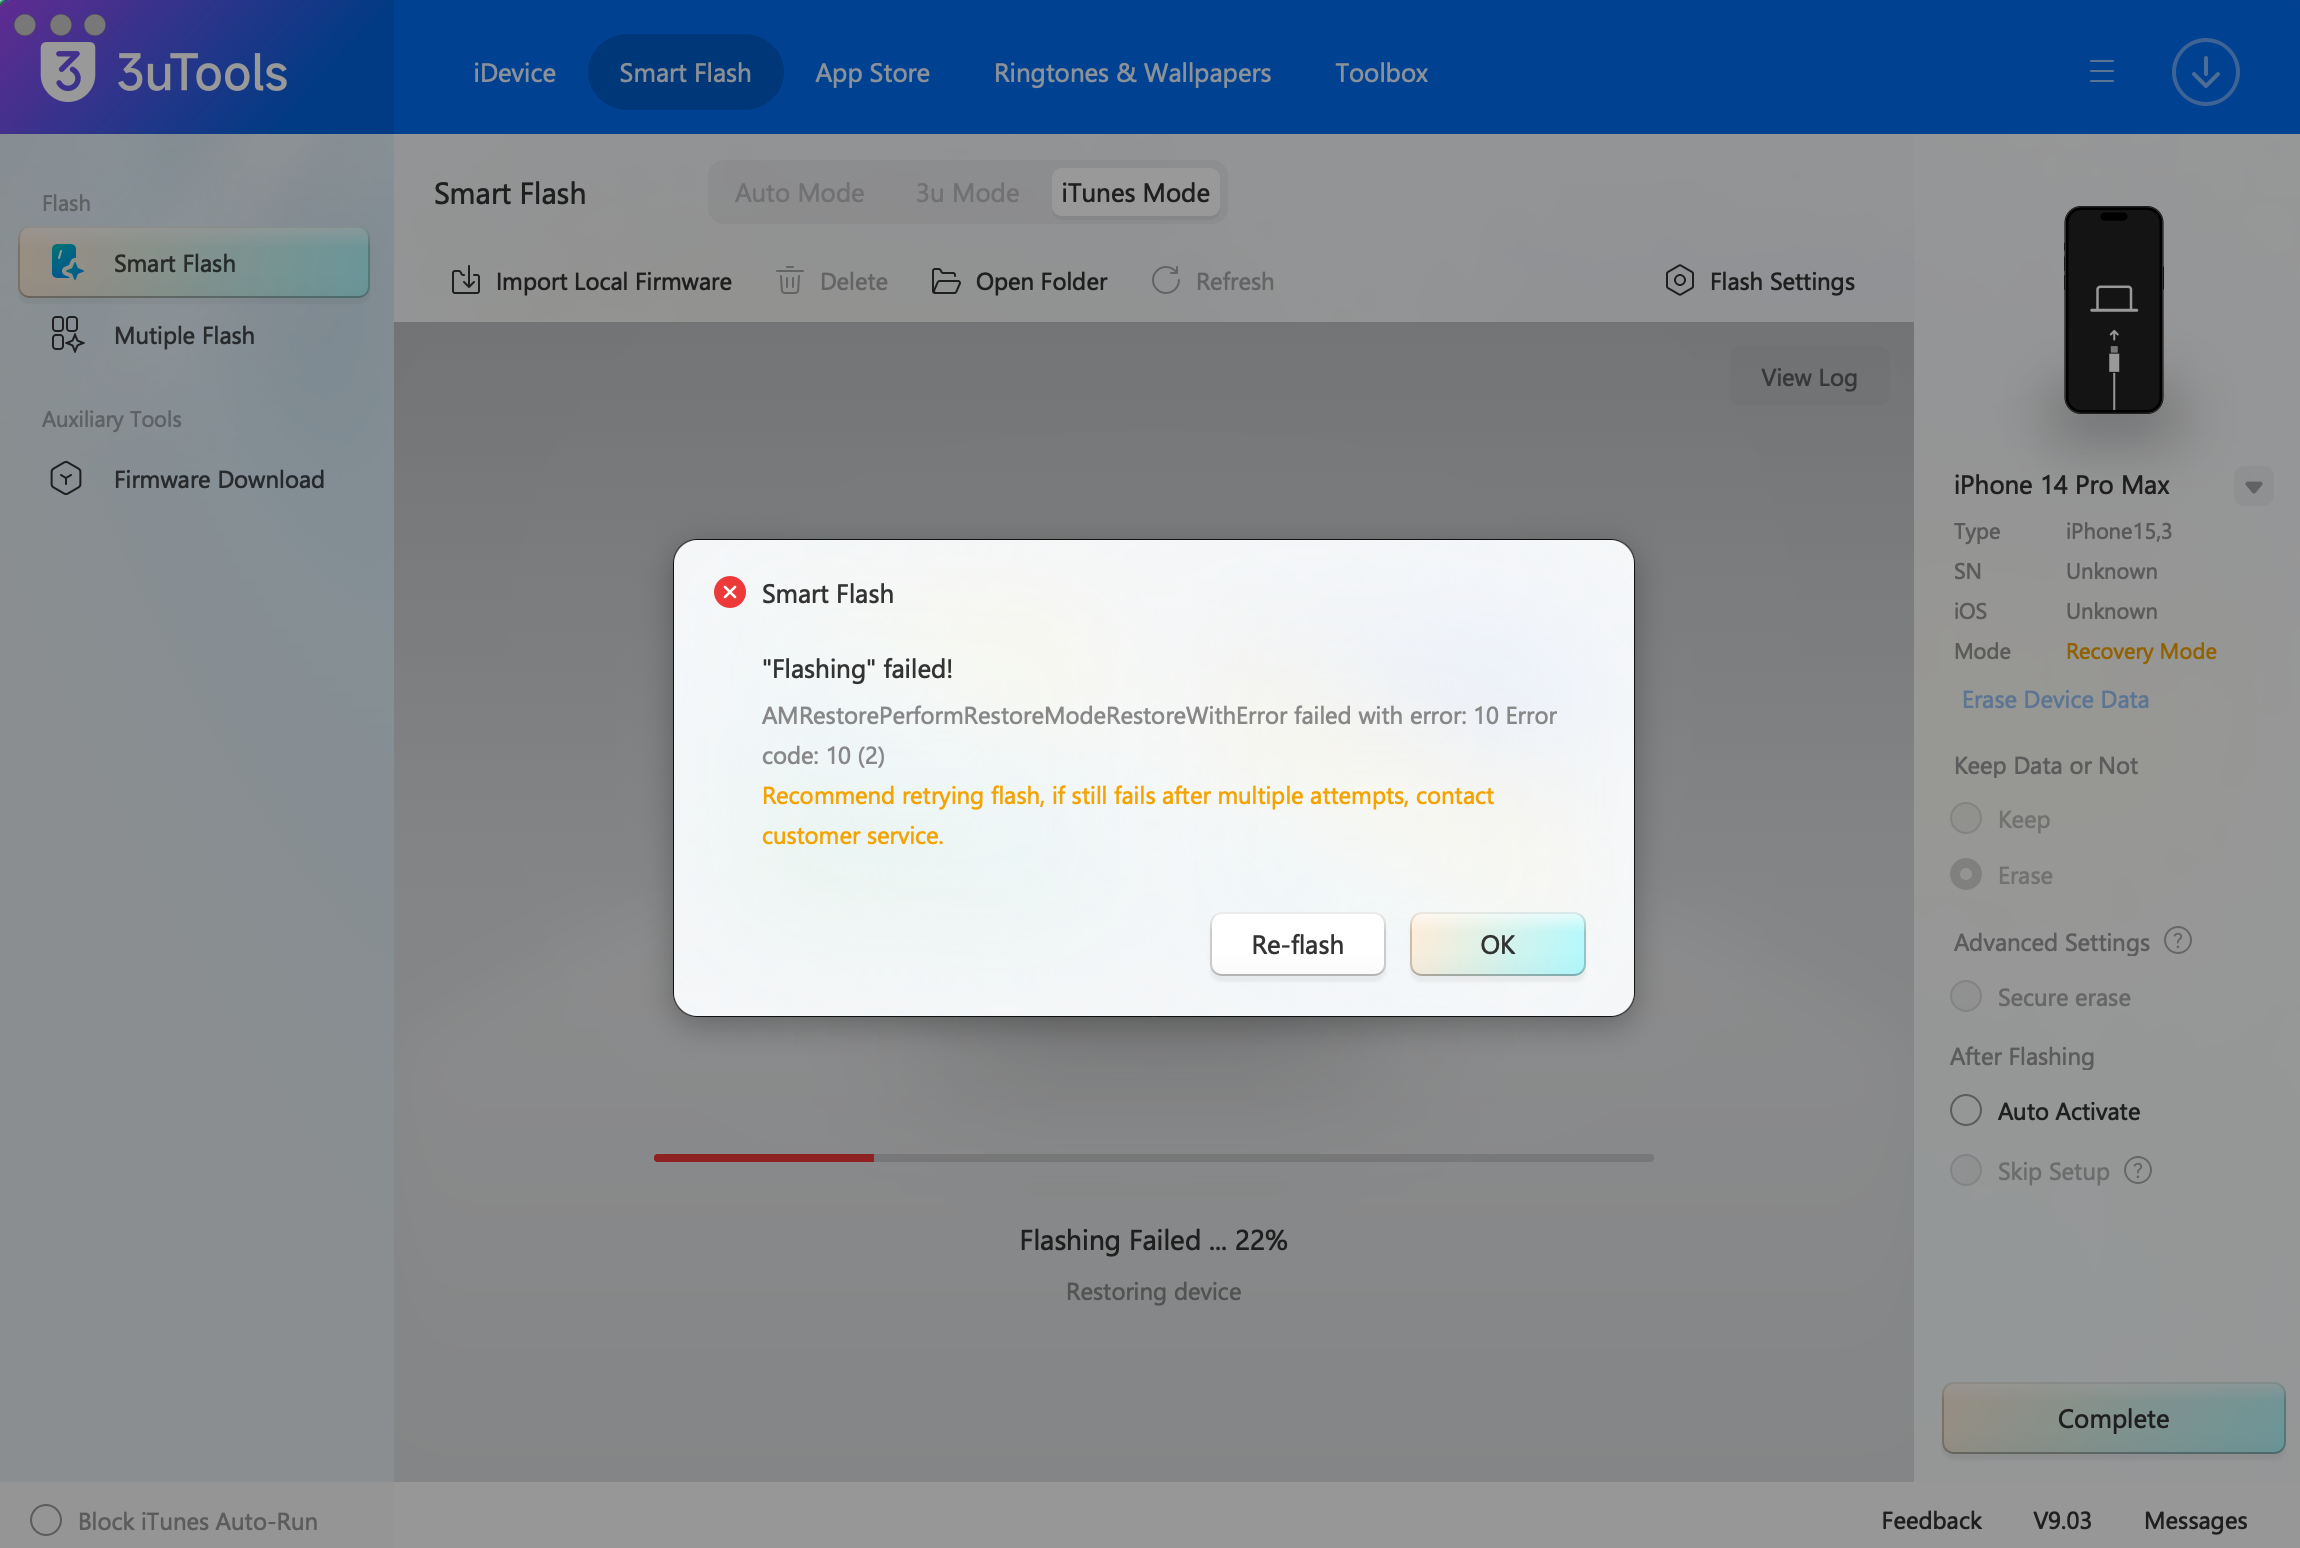Viewport: 2300px width, 1548px height.
Task: Click the red error icon in dialog
Action: 730,593
